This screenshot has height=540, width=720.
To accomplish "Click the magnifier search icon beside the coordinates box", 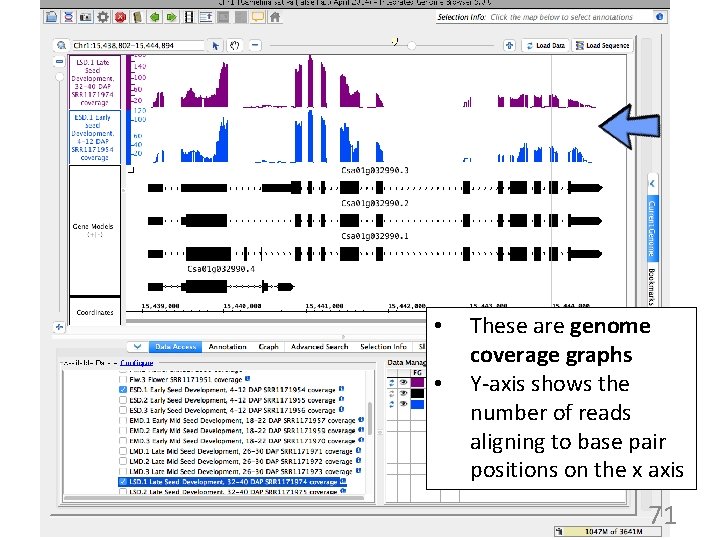I will (x=61, y=45).
